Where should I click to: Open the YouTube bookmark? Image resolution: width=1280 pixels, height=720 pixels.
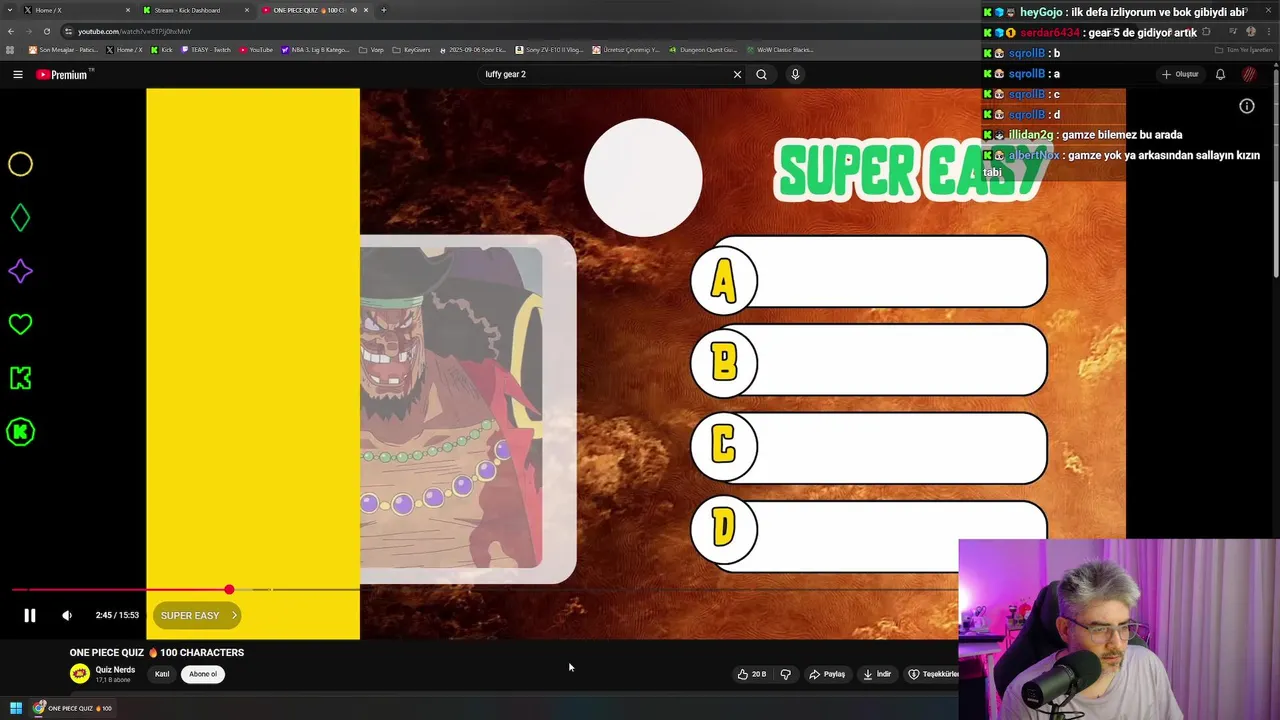pyautogui.click(x=256, y=50)
